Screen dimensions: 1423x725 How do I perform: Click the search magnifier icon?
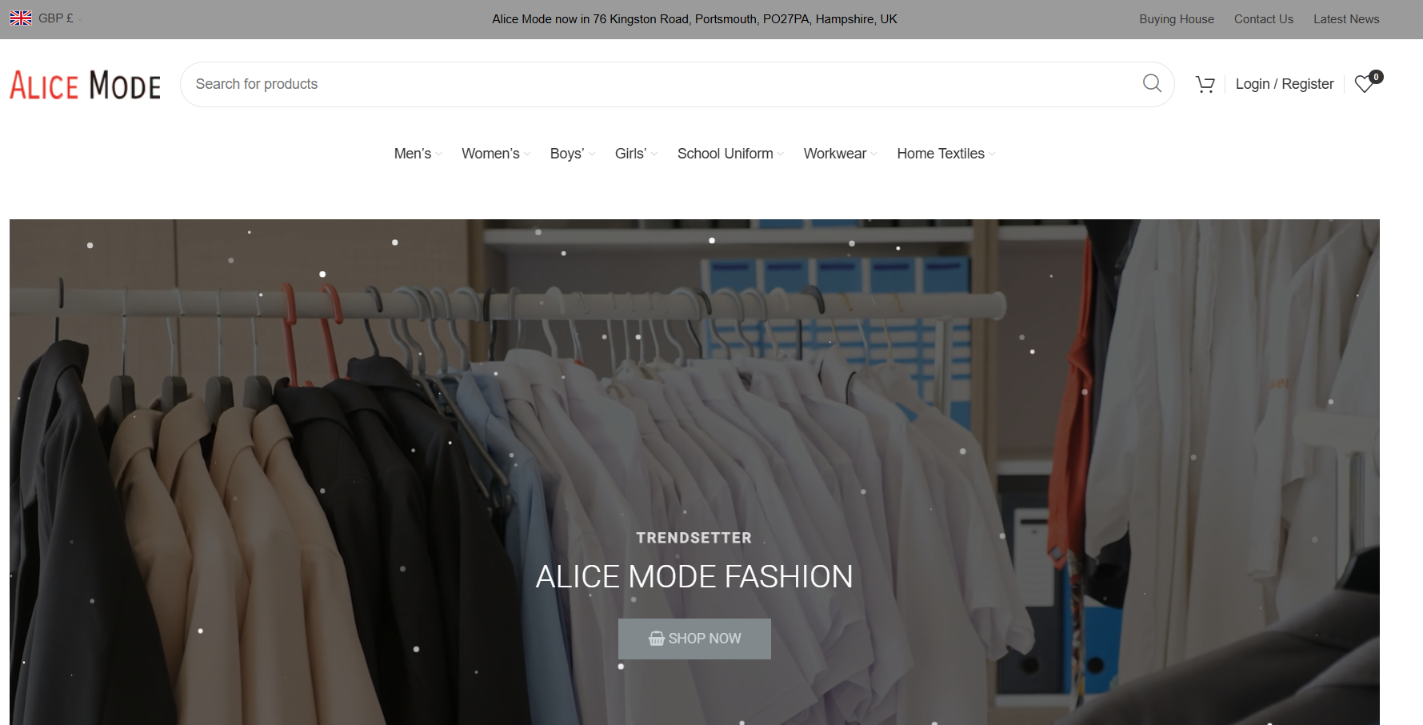pyautogui.click(x=1152, y=84)
